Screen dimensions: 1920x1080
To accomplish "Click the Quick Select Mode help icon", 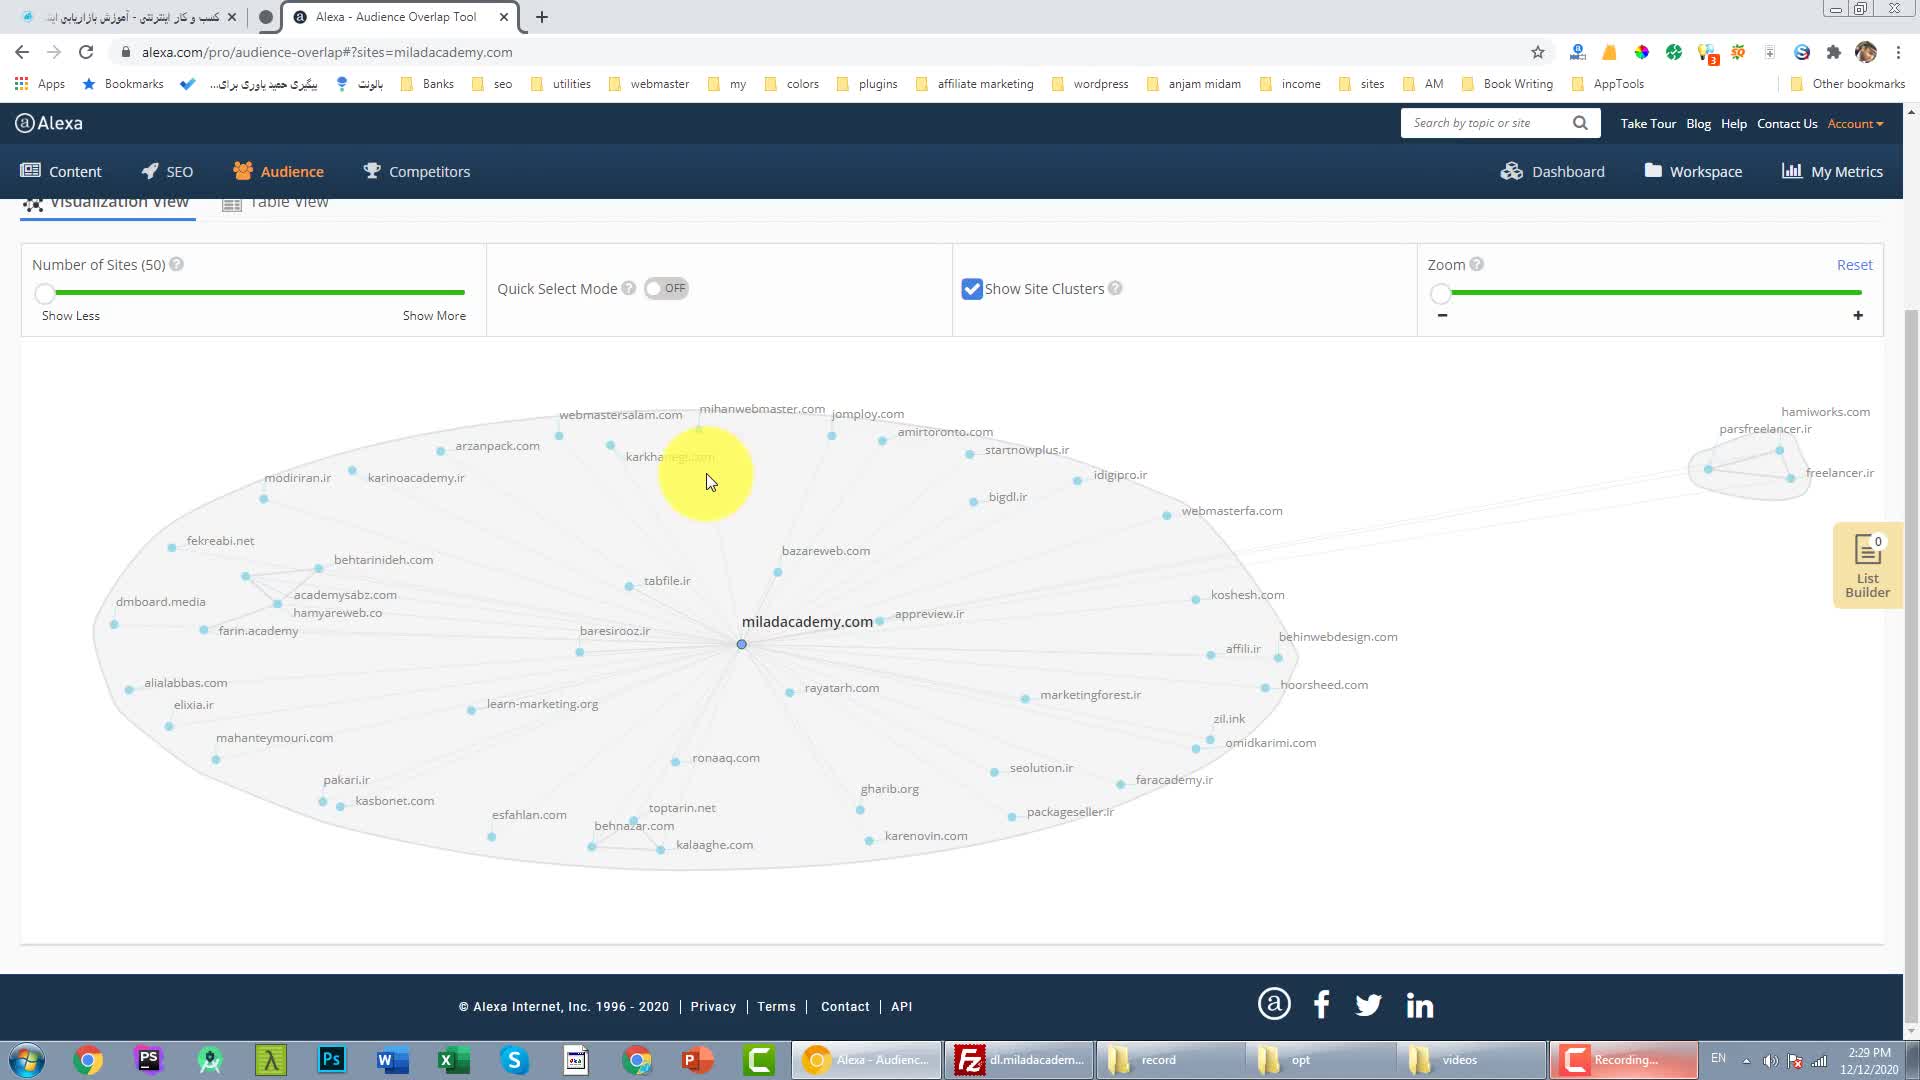I will [x=628, y=289].
